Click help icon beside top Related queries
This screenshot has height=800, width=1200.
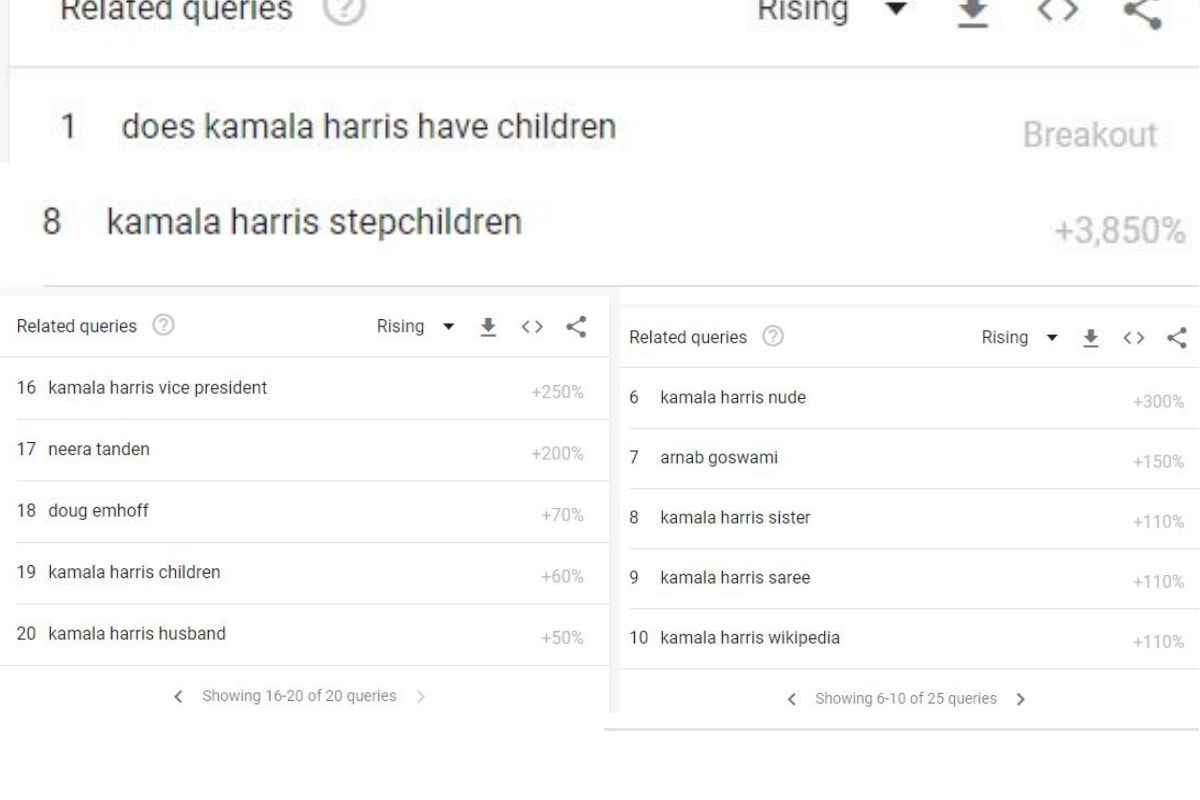pyautogui.click(x=345, y=10)
